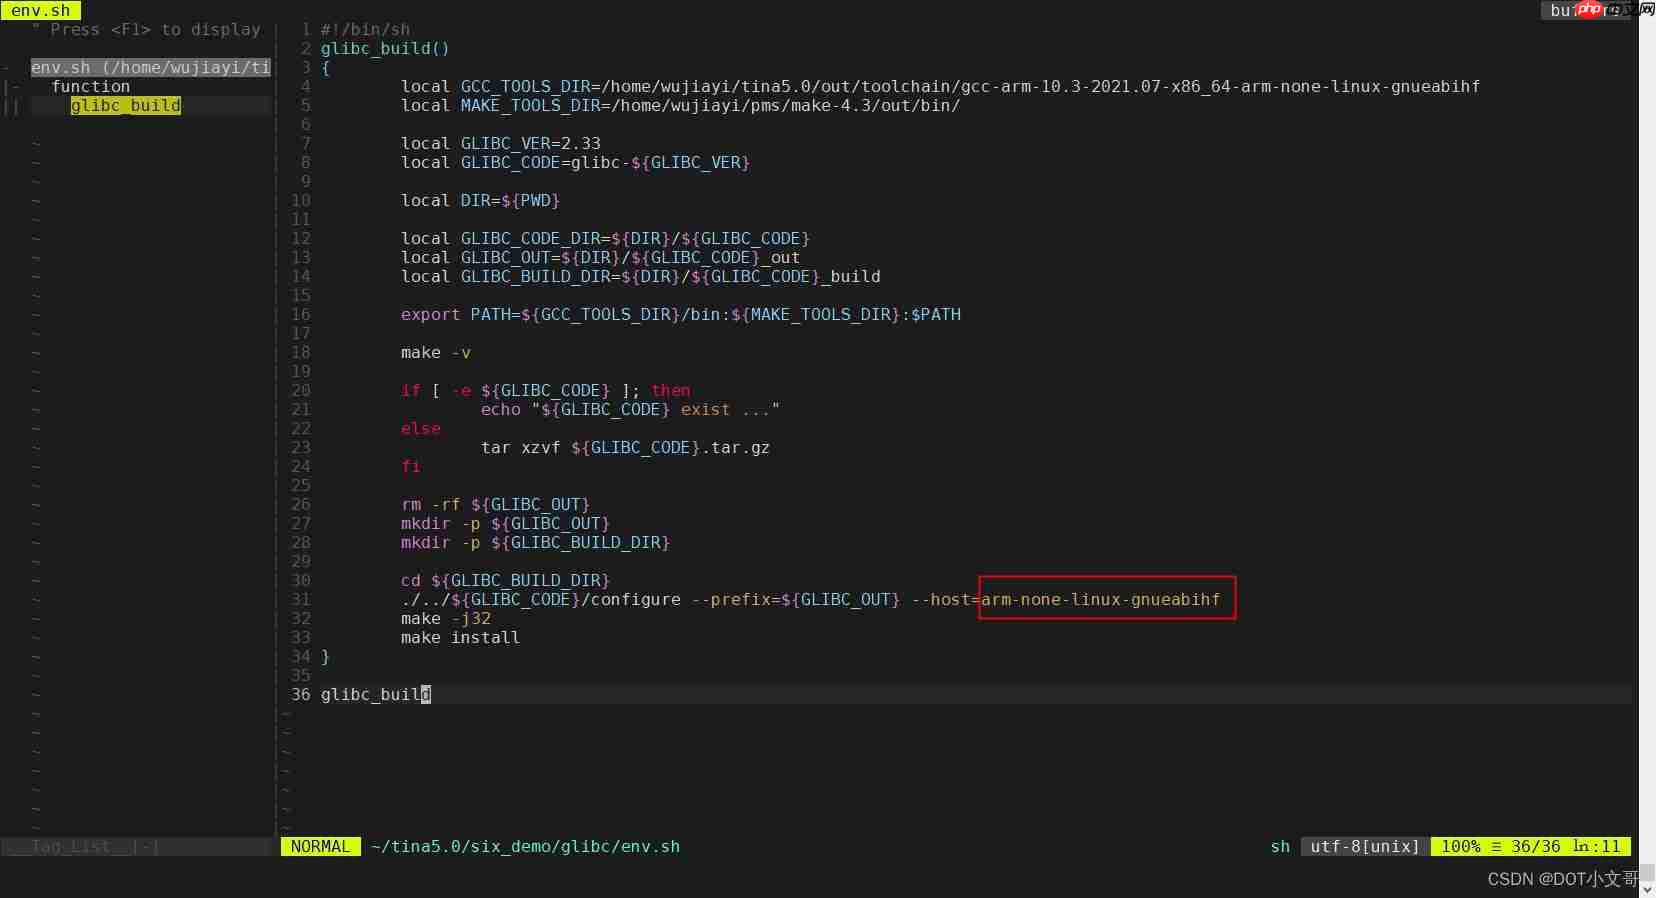Click the 'Press <F1> to display' help hint
Image resolution: width=1656 pixels, height=898 pixels.
155,29
